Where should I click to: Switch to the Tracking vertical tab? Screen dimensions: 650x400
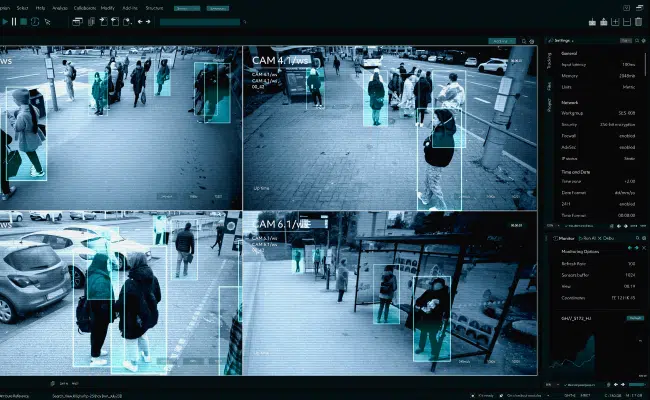click(549, 61)
